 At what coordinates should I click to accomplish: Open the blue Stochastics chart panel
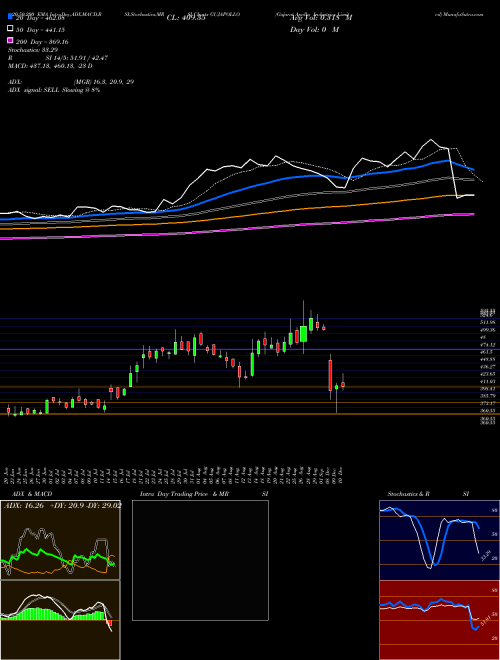pyautogui.click(x=439, y=540)
